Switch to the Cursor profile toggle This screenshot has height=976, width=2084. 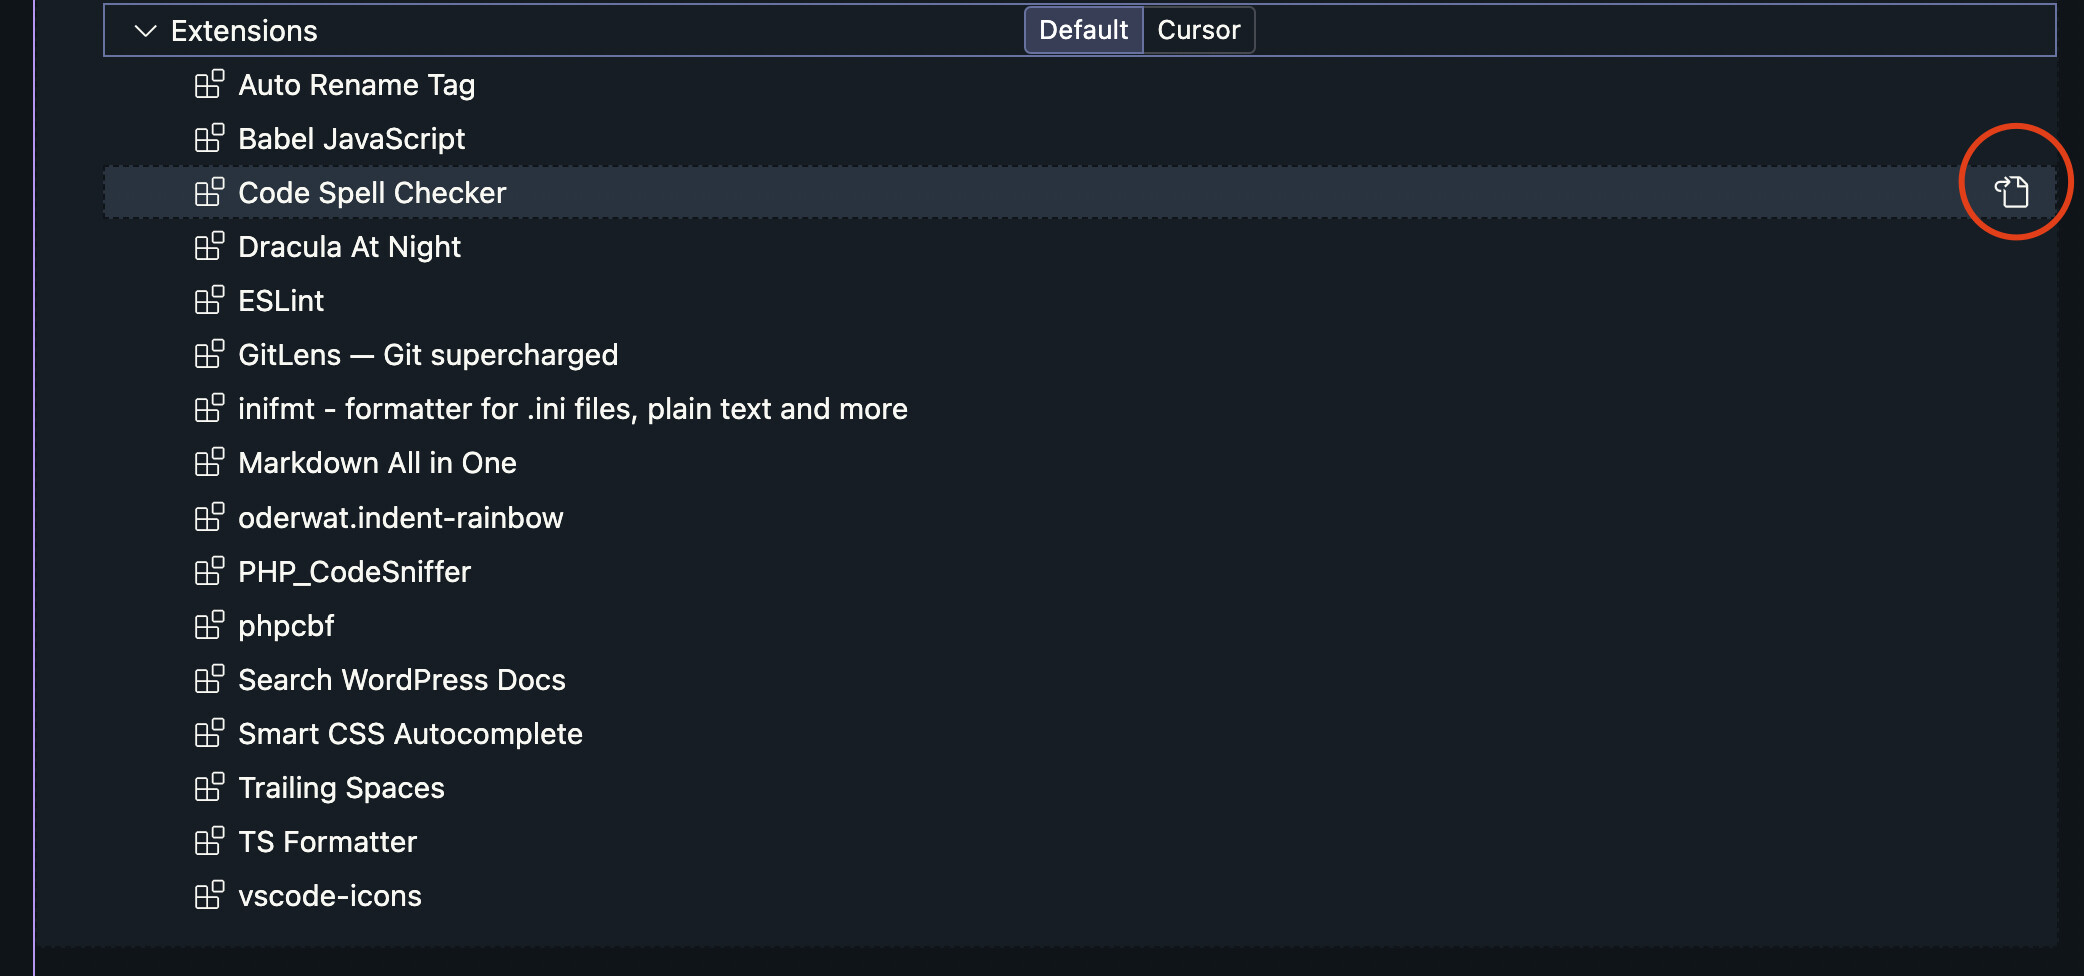pyautogui.click(x=1198, y=30)
